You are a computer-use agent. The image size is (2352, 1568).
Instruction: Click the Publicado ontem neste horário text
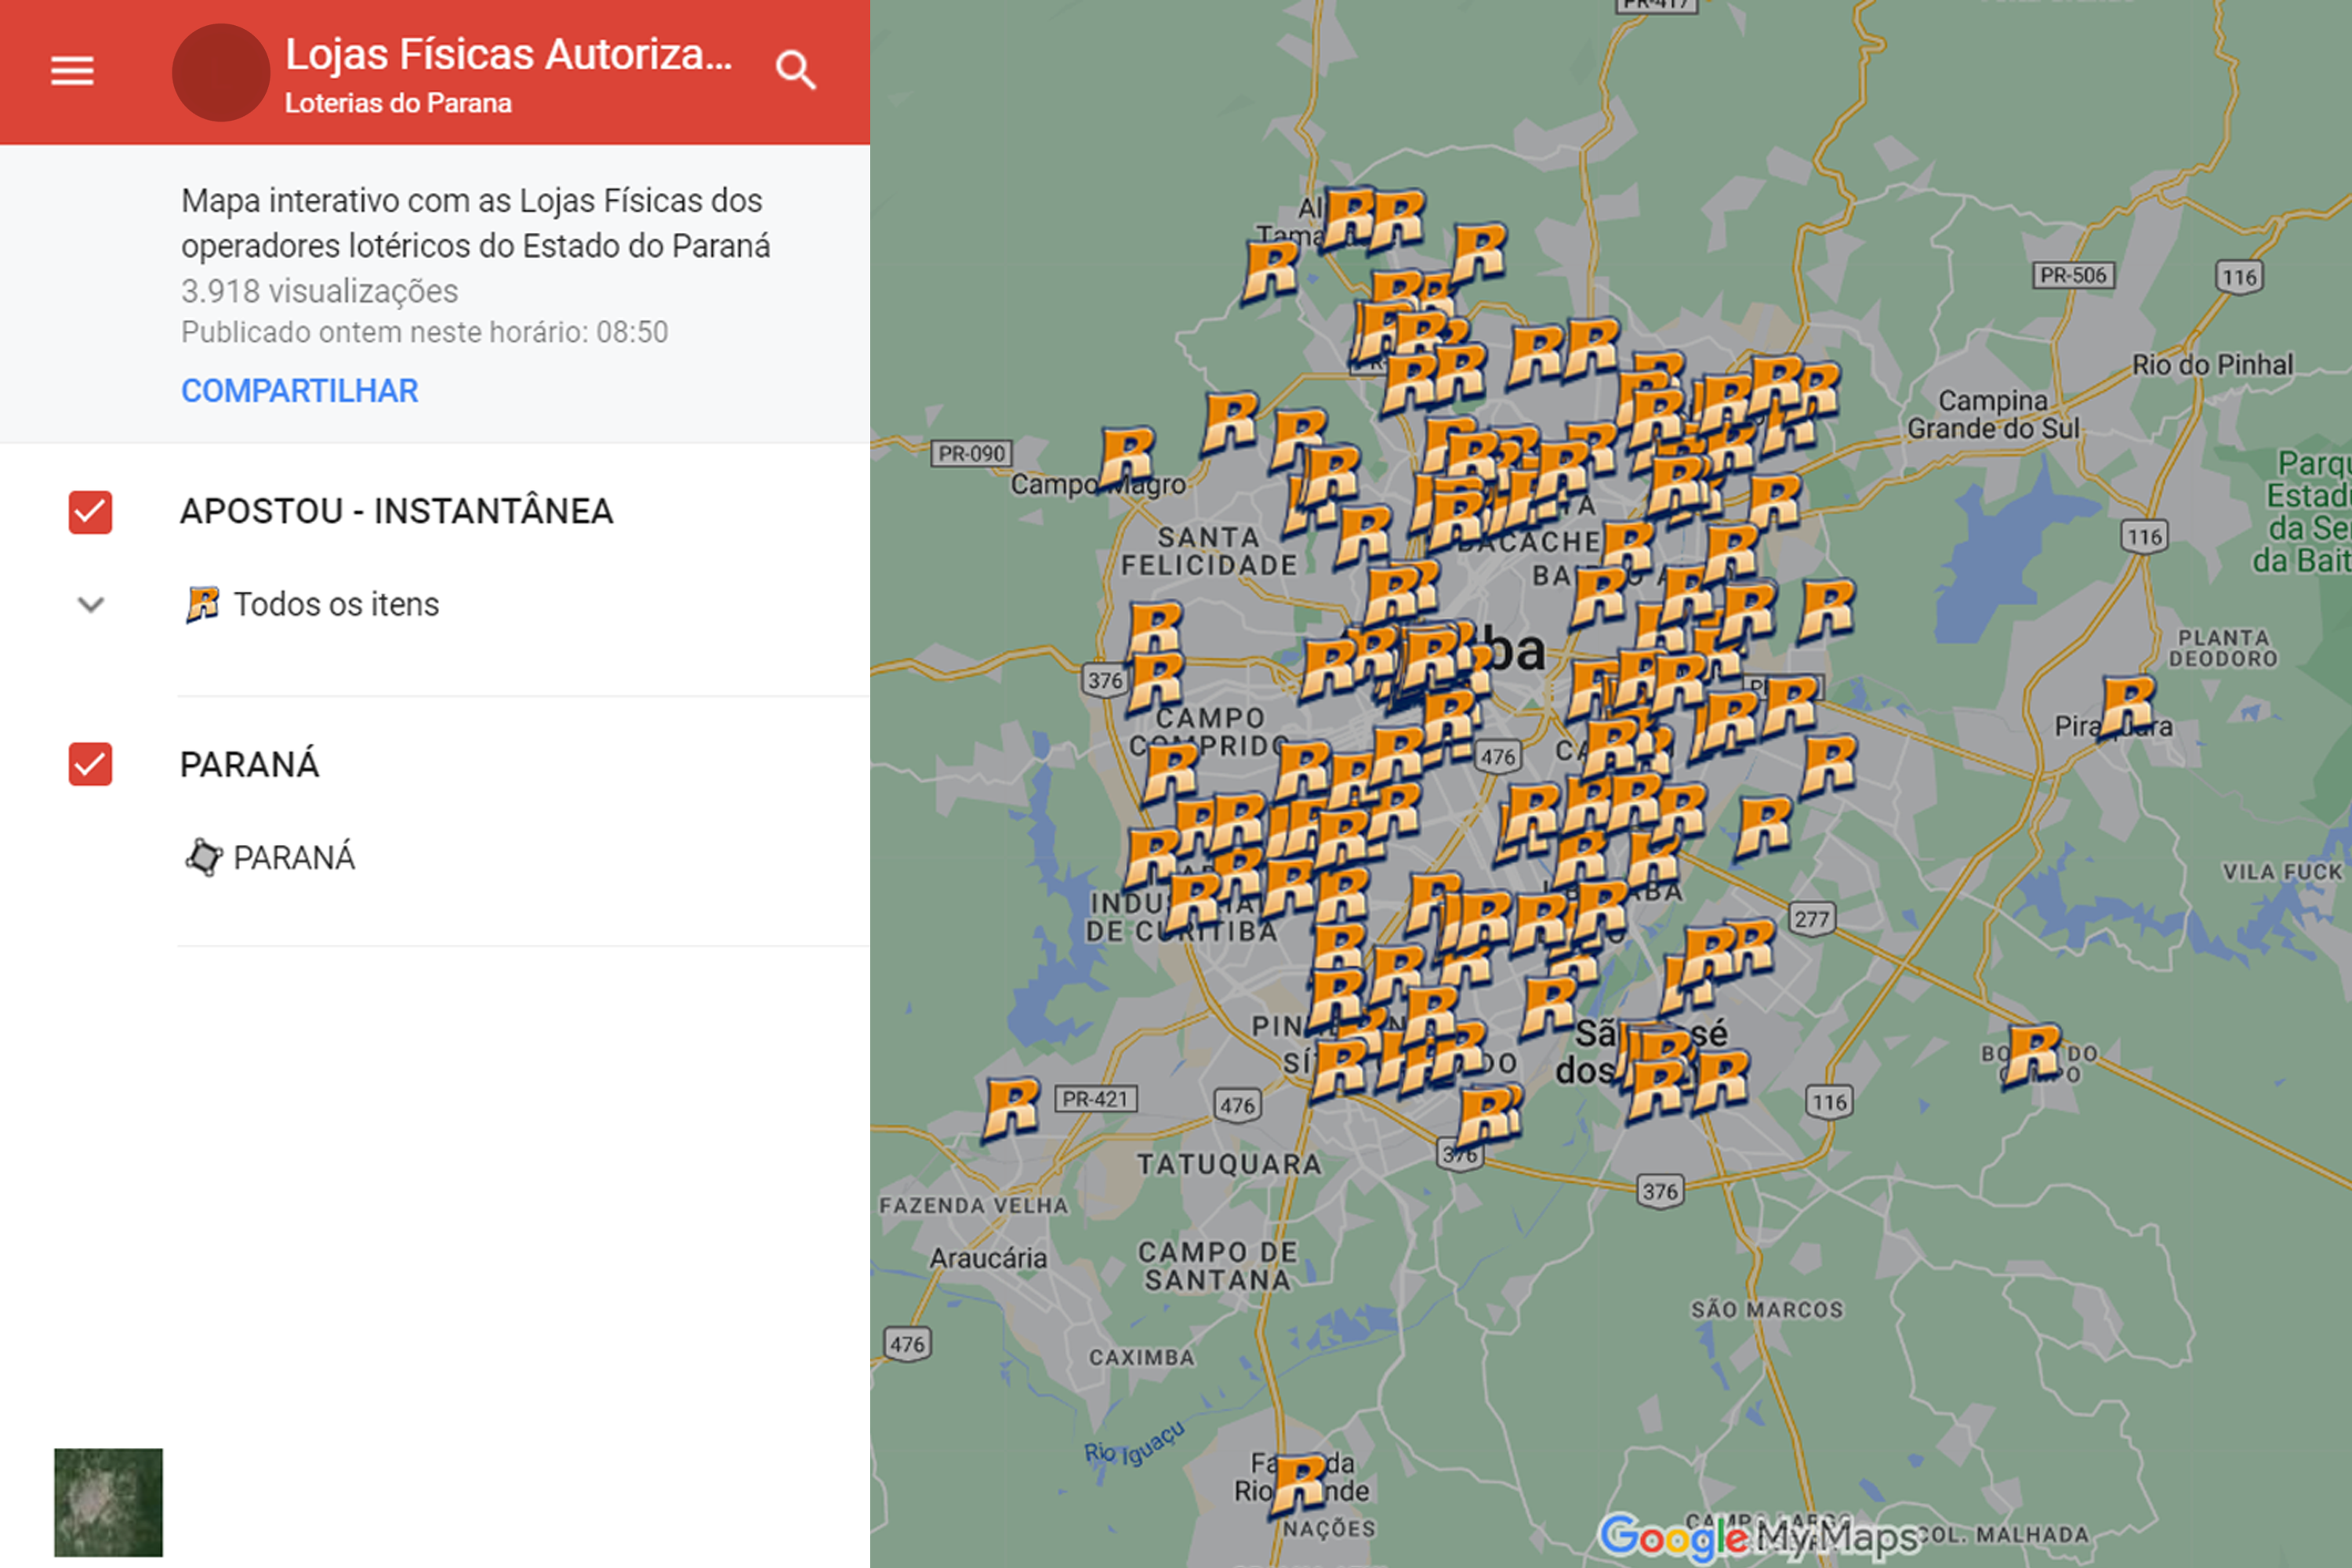(x=424, y=332)
